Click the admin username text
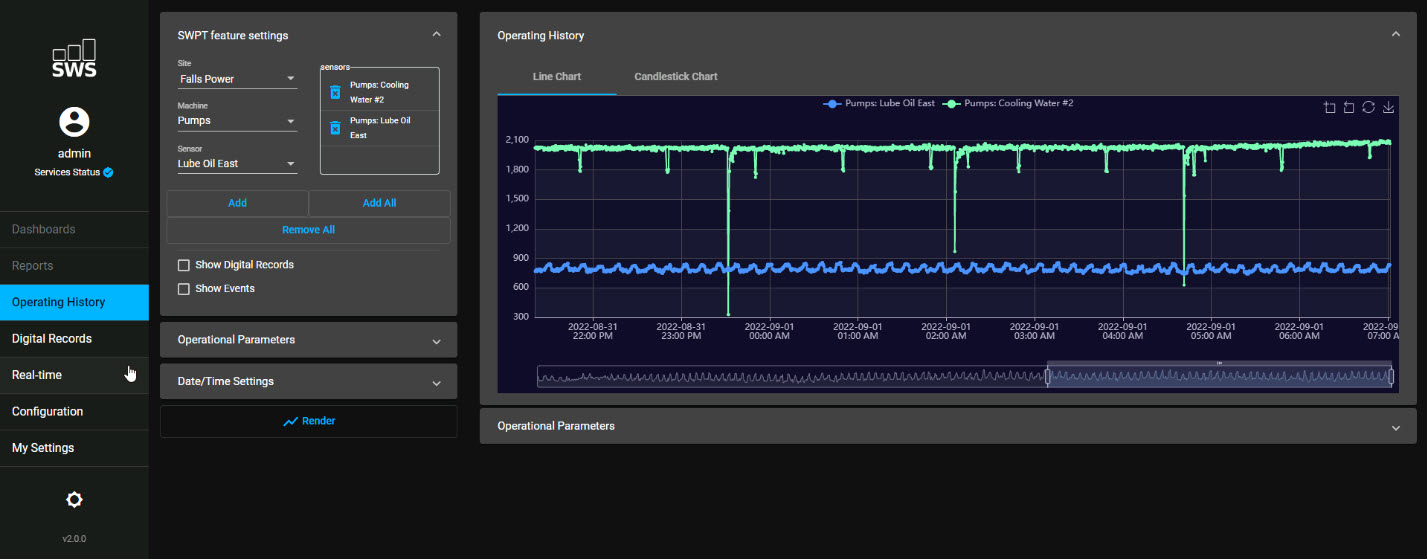 (x=74, y=154)
